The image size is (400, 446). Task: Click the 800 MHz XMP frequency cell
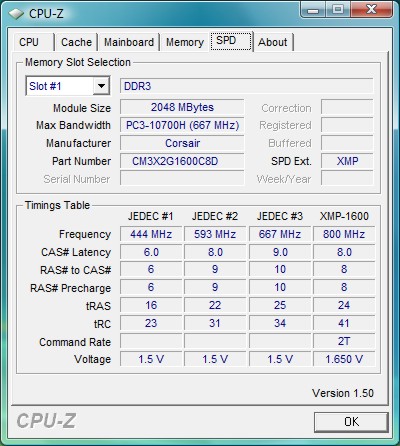click(x=344, y=234)
